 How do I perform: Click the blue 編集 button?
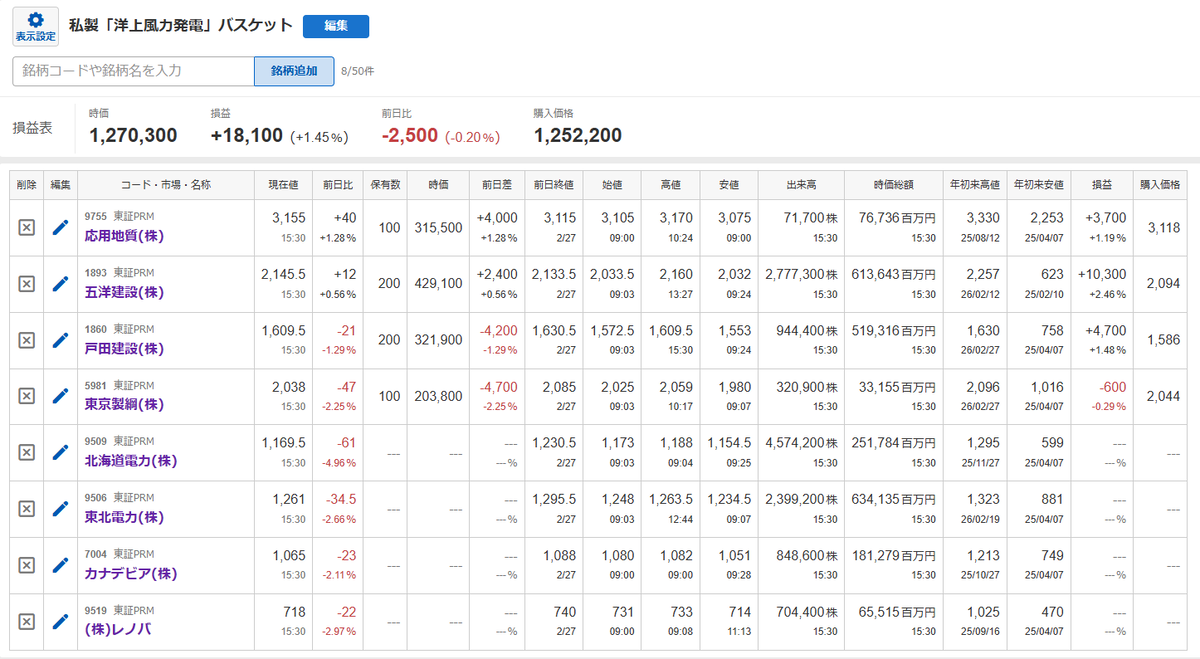click(336, 26)
